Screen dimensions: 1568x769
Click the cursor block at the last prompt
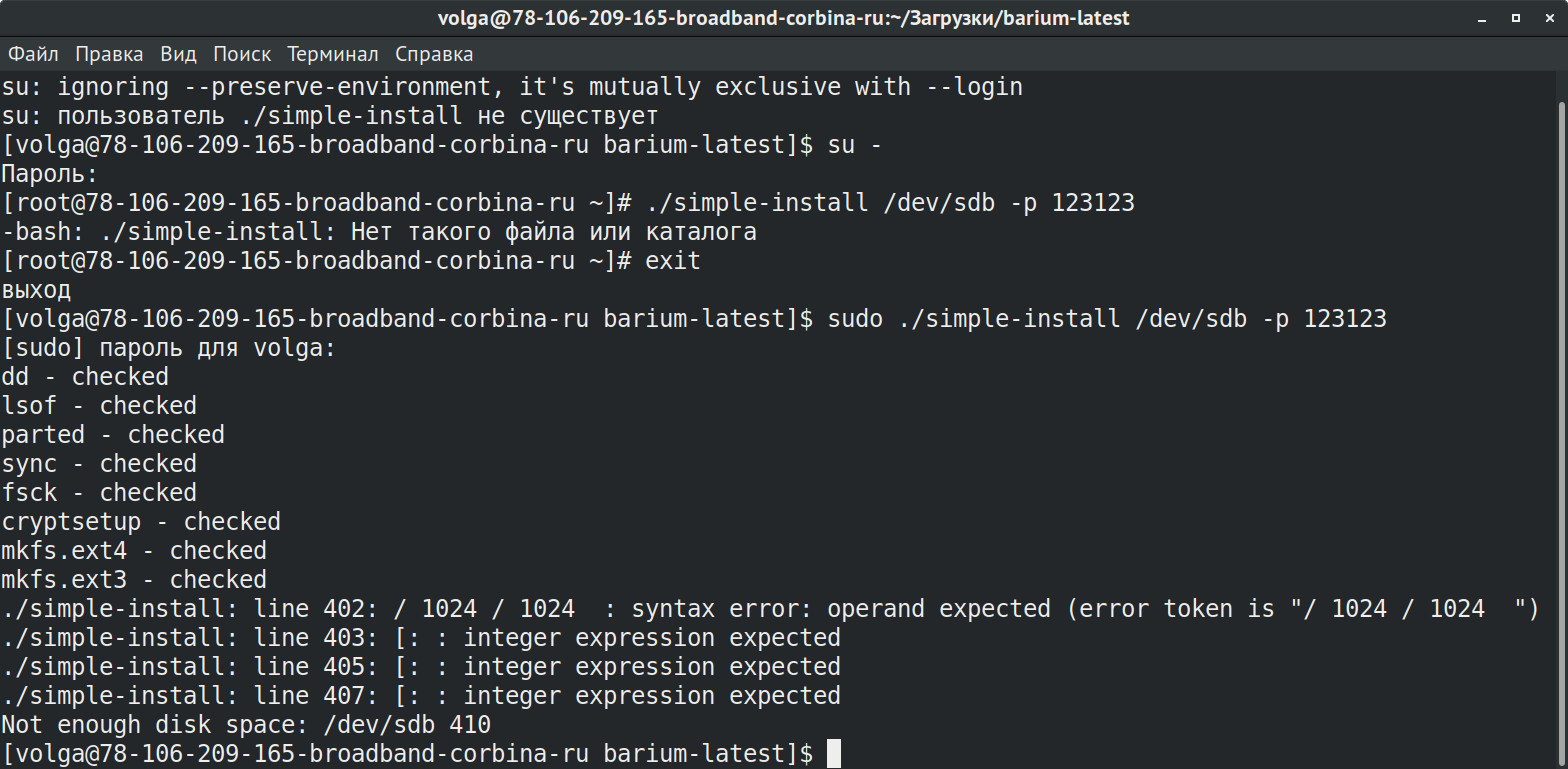(x=834, y=754)
